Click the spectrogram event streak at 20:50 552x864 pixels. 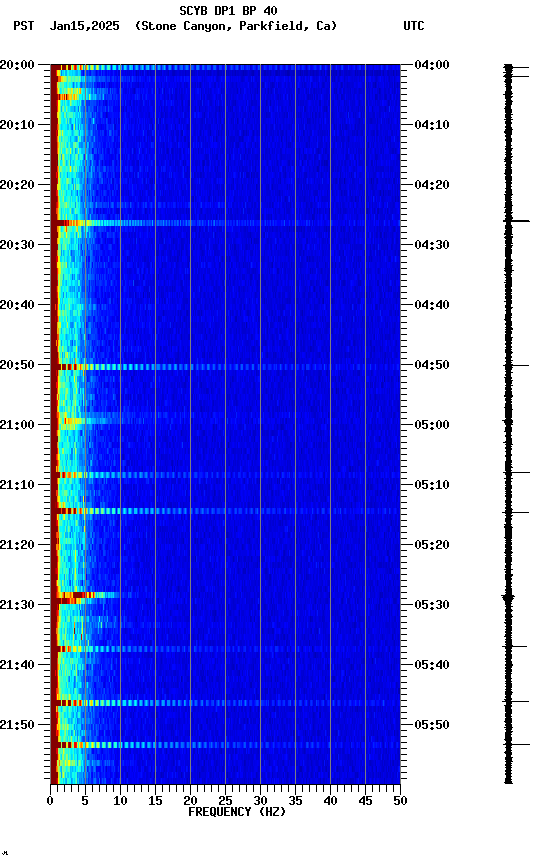[x=225, y=367]
